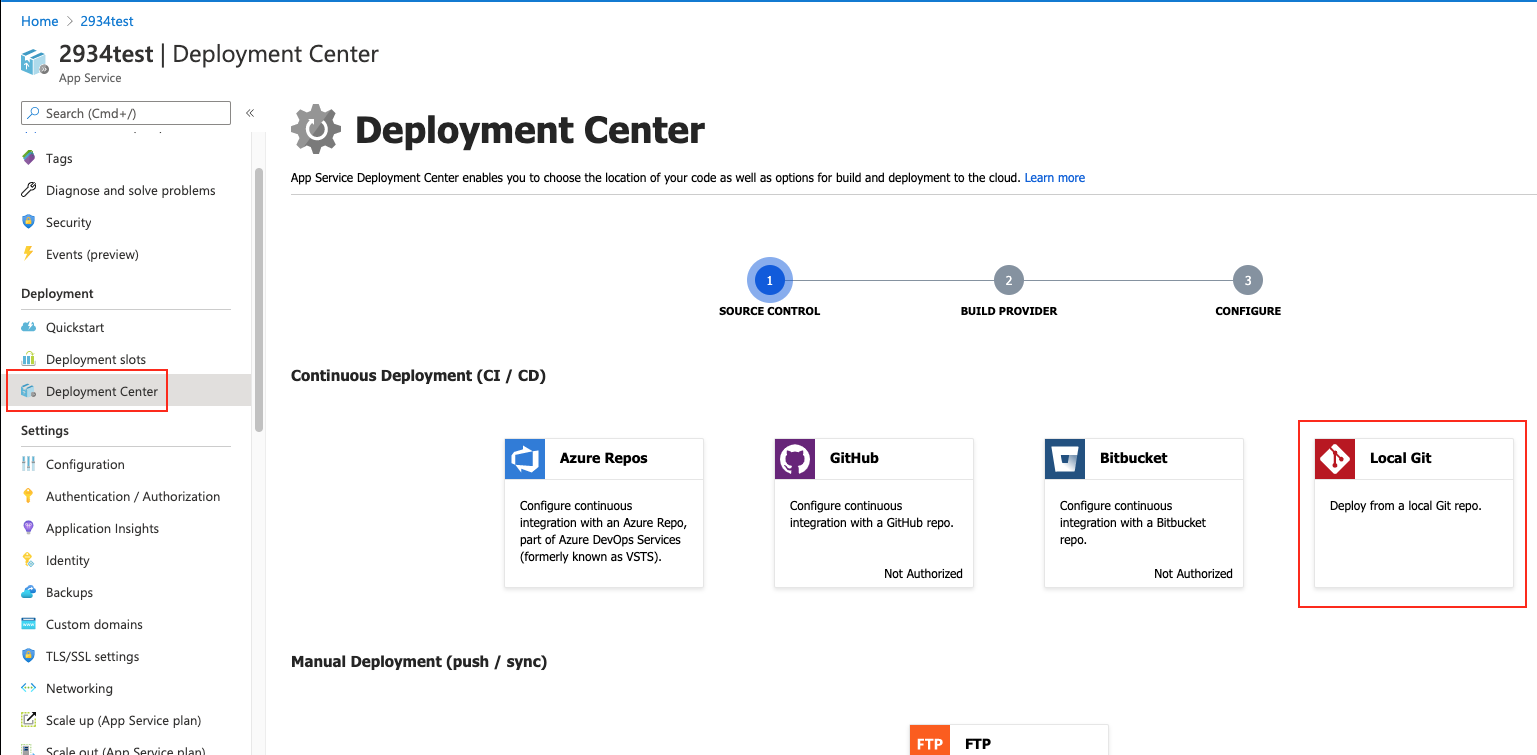Click the 2934test breadcrumb link
The height and width of the screenshot is (755, 1537).
tap(107, 21)
